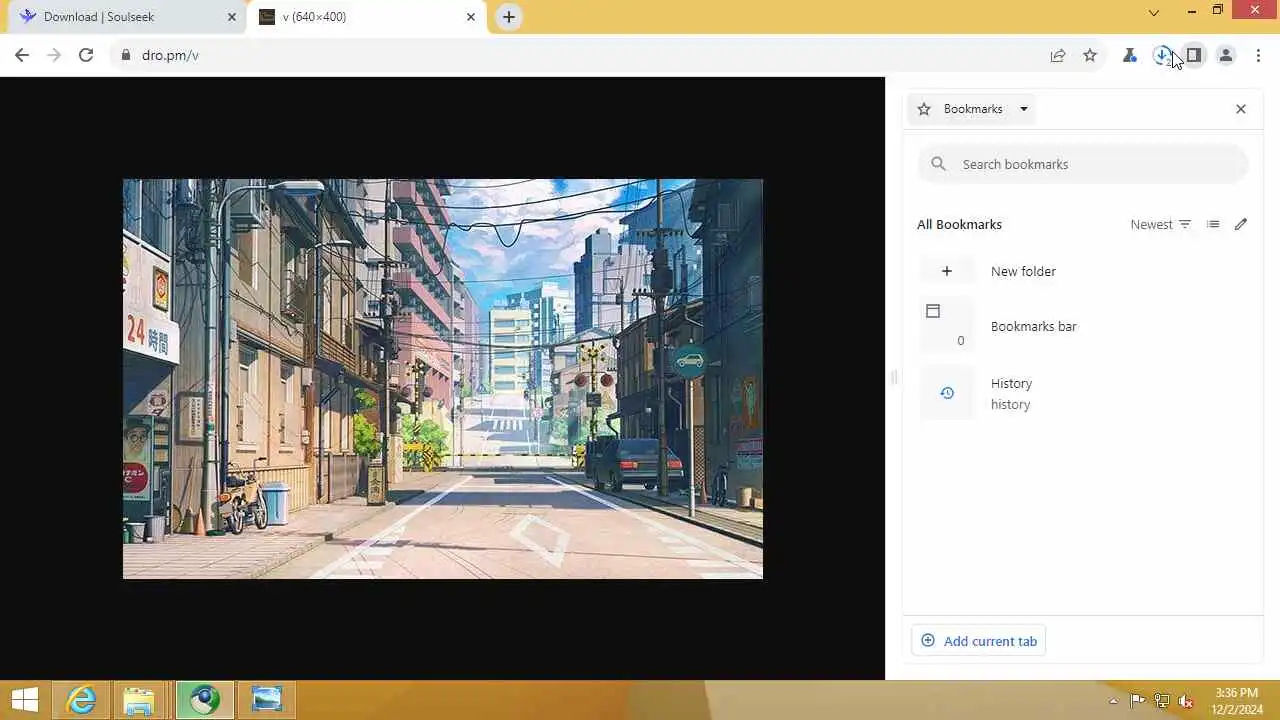Open the profile avatar menu
The height and width of the screenshot is (720, 1280).
point(1226,55)
